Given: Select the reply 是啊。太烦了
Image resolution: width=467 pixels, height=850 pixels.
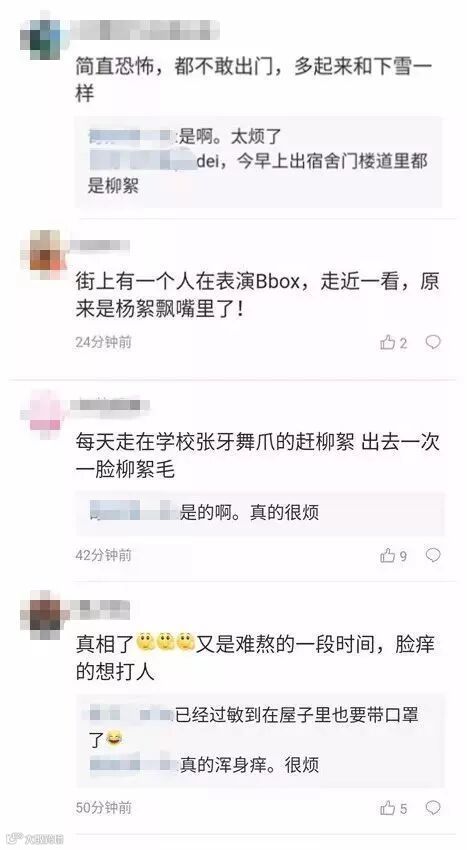Looking at the screenshot, I should coord(185,137).
